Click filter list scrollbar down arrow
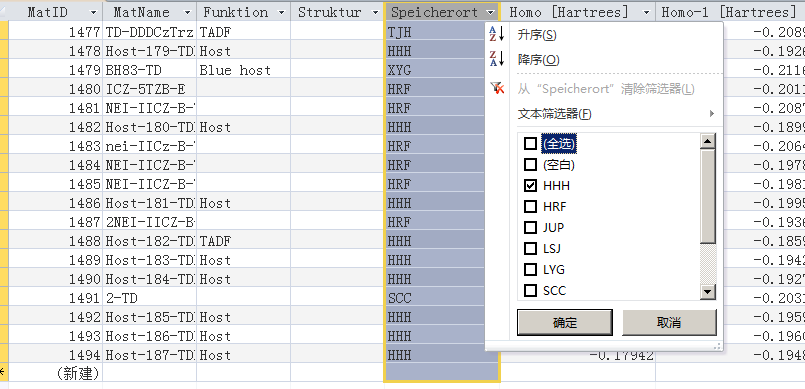Viewport: 805px width, 389px height. pyautogui.click(x=708, y=292)
